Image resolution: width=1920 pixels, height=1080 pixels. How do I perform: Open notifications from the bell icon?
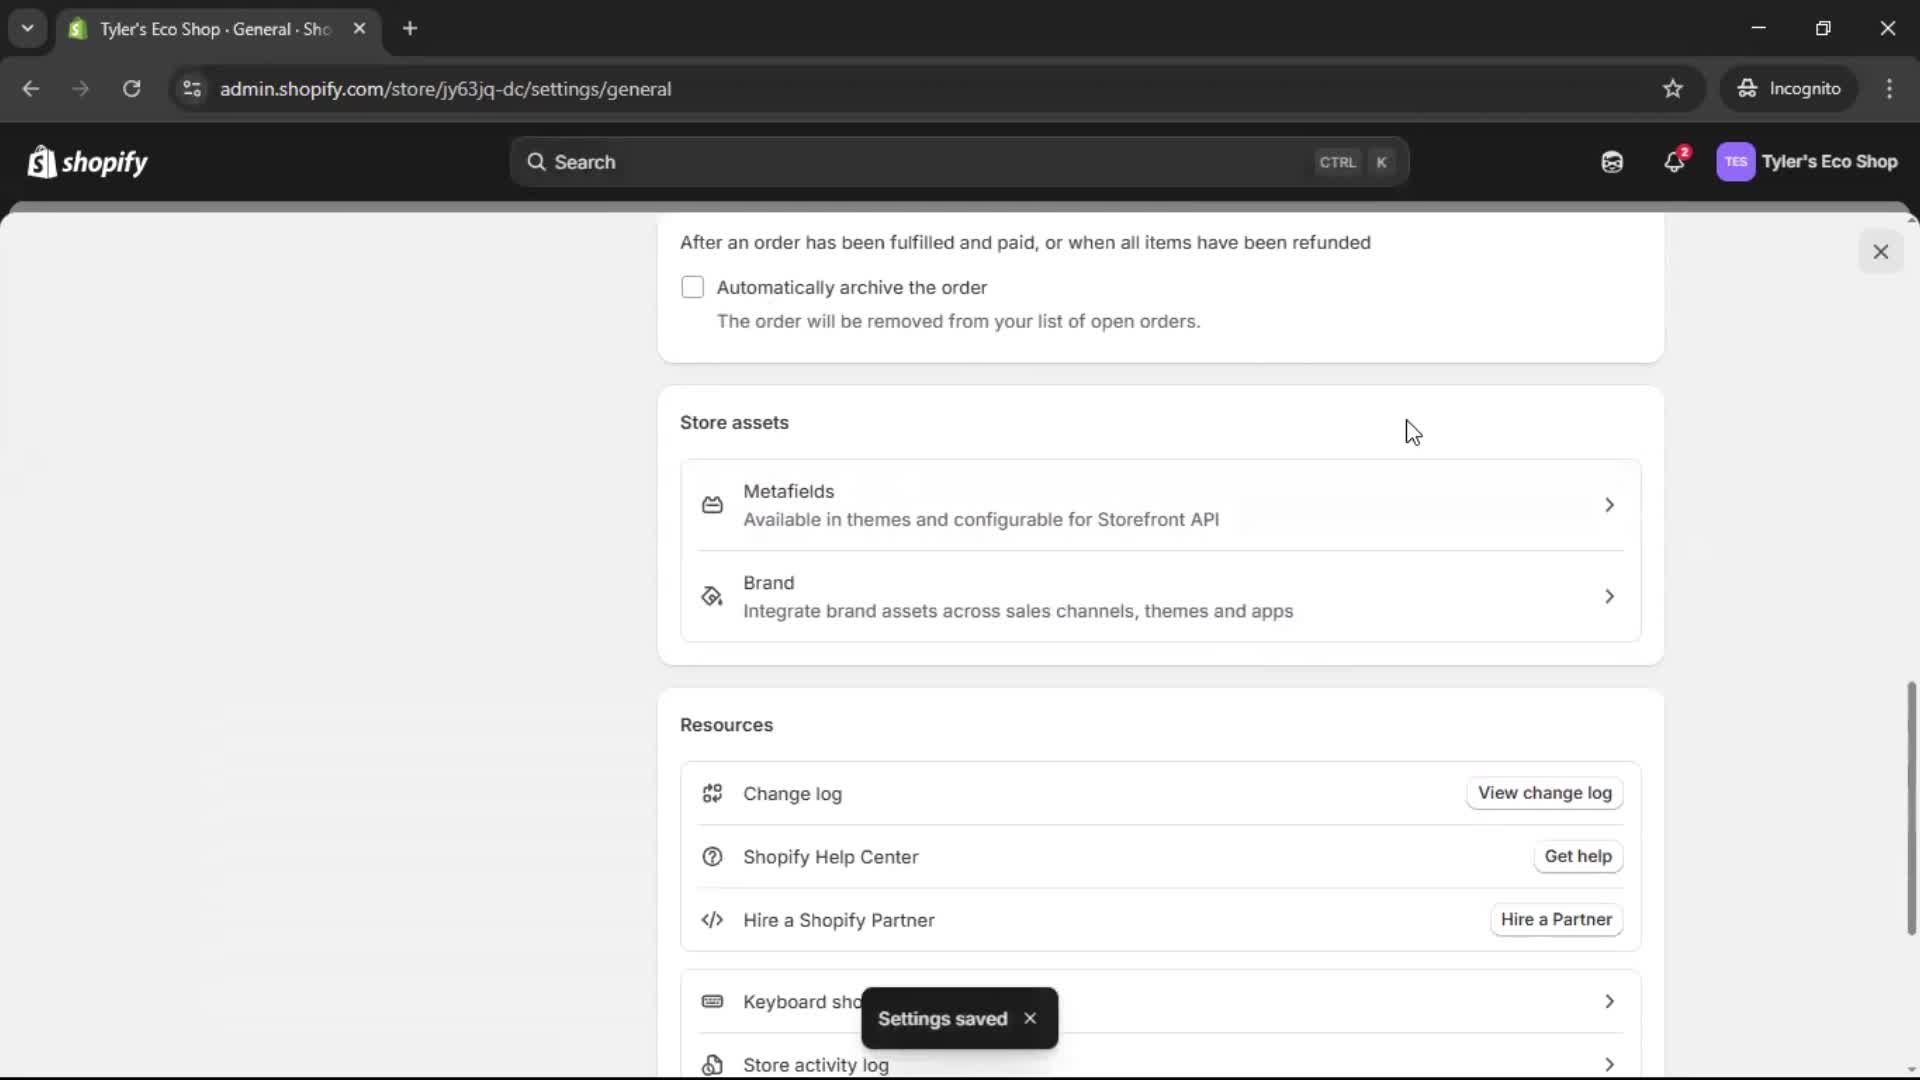pos(1675,162)
